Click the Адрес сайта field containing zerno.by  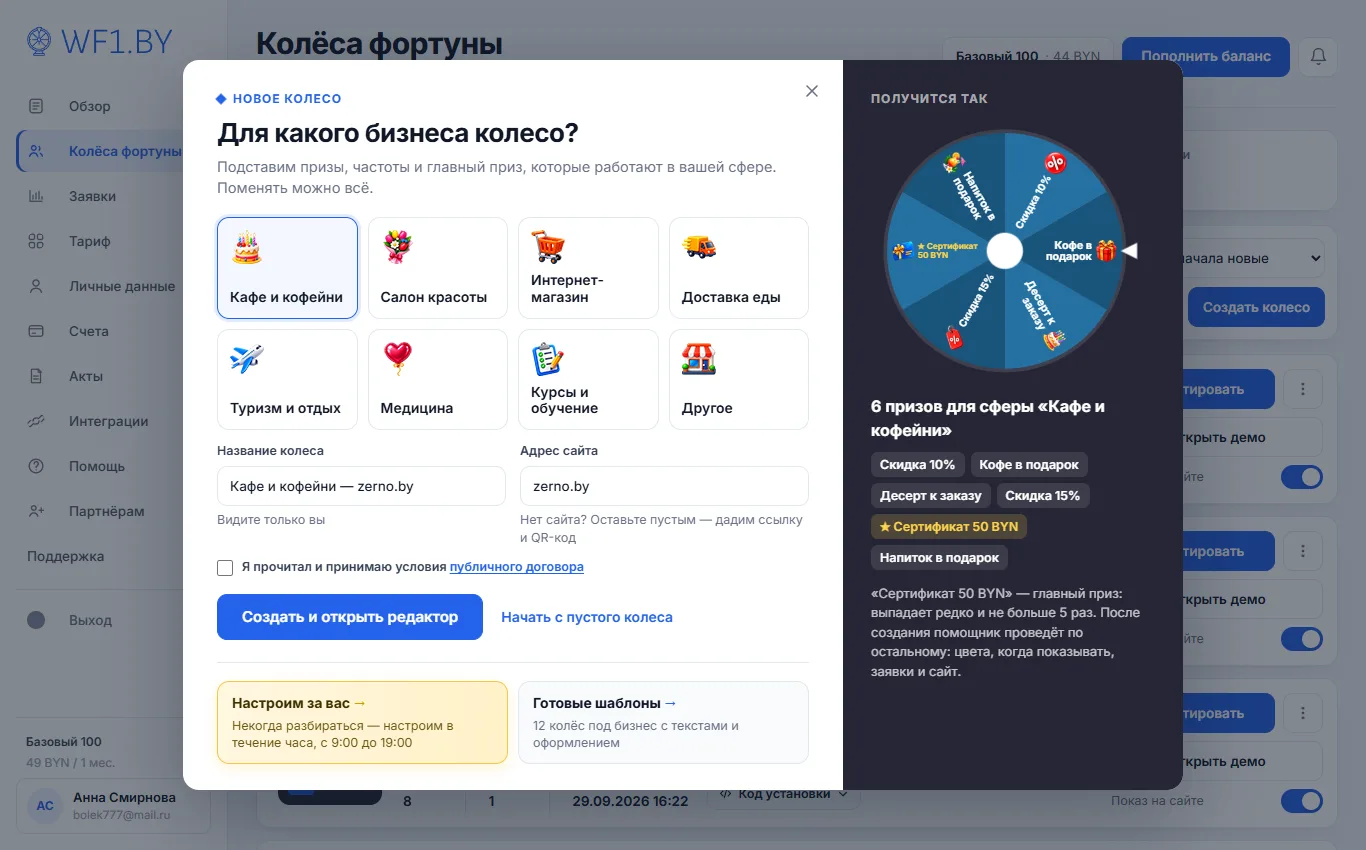pos(664,486)
